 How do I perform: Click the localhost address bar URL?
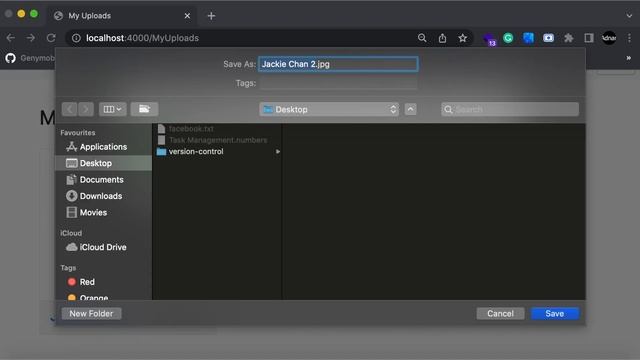(142, 38)
